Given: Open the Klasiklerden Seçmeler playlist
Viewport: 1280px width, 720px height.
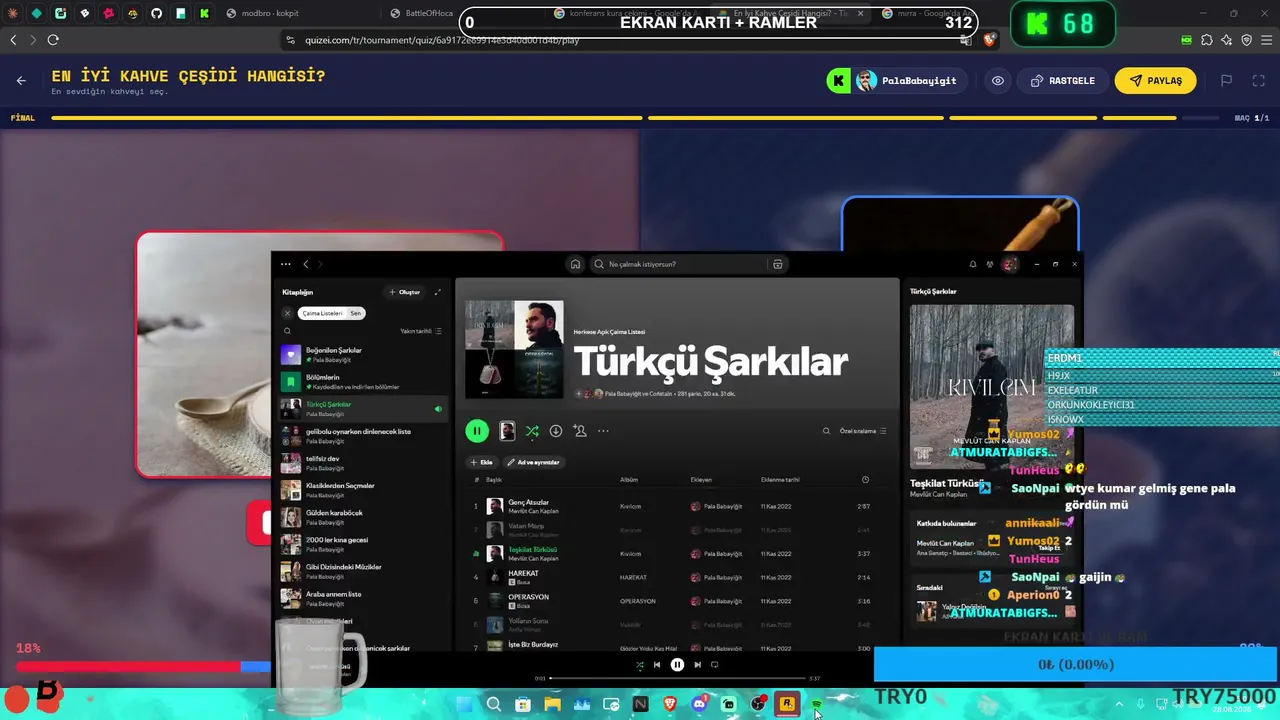Looking at the screenshot, I should [363, 490].
